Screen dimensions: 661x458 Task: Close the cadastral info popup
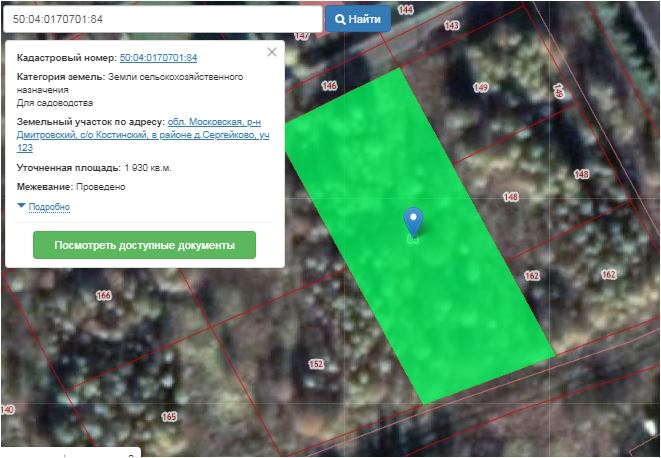pos(272,52)
